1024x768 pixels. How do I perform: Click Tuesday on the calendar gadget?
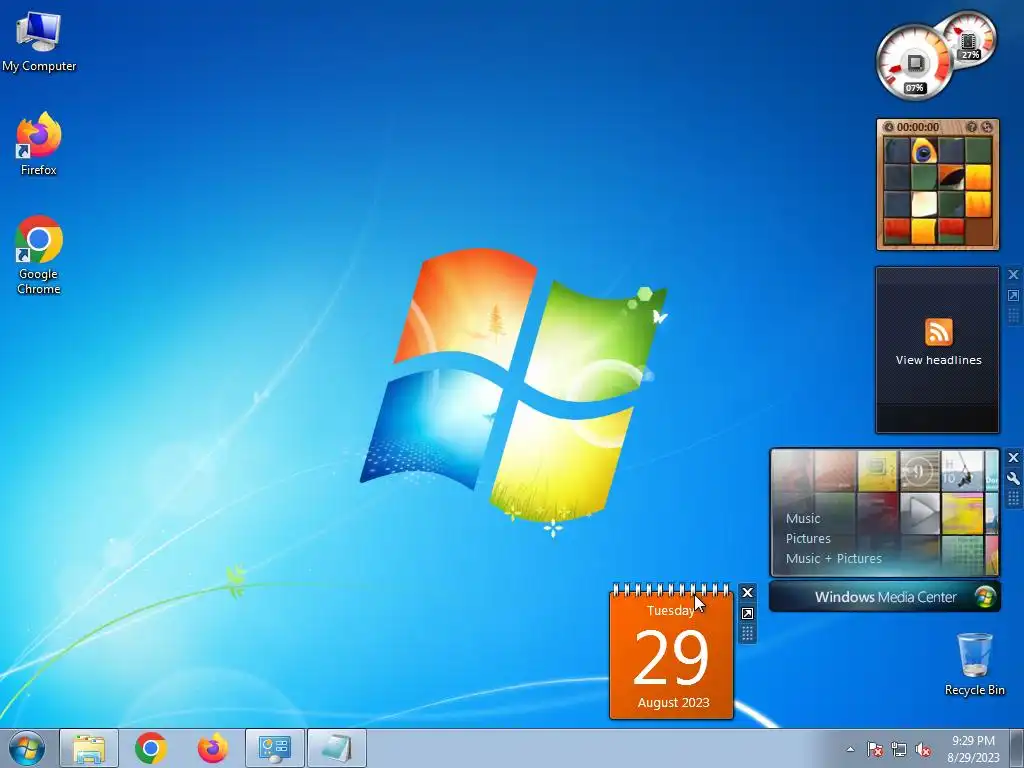(x=671, y=611)
